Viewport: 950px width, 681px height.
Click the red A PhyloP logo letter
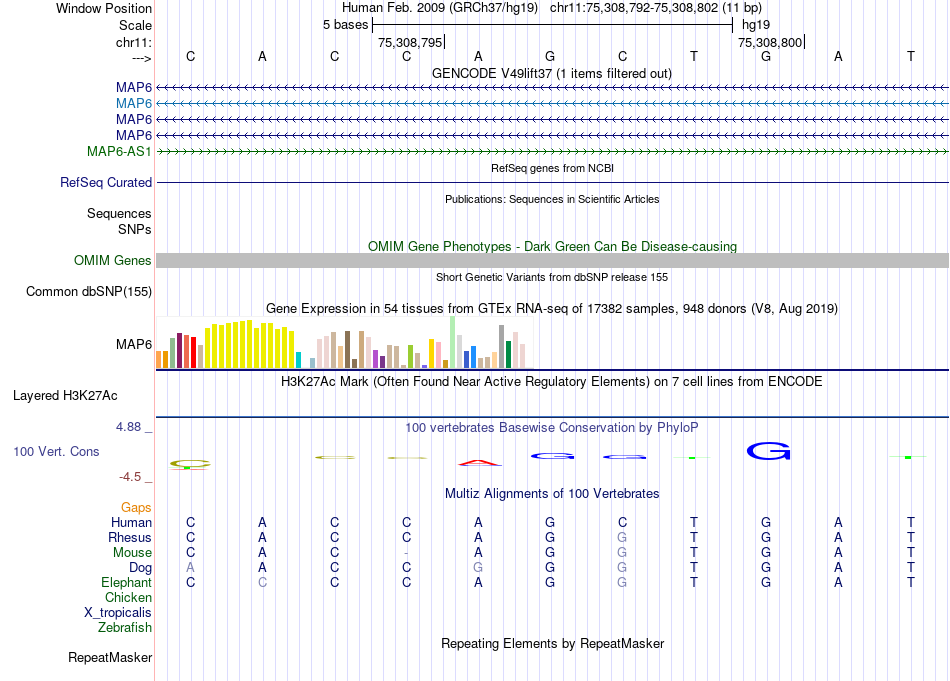(x=479, y=463)
